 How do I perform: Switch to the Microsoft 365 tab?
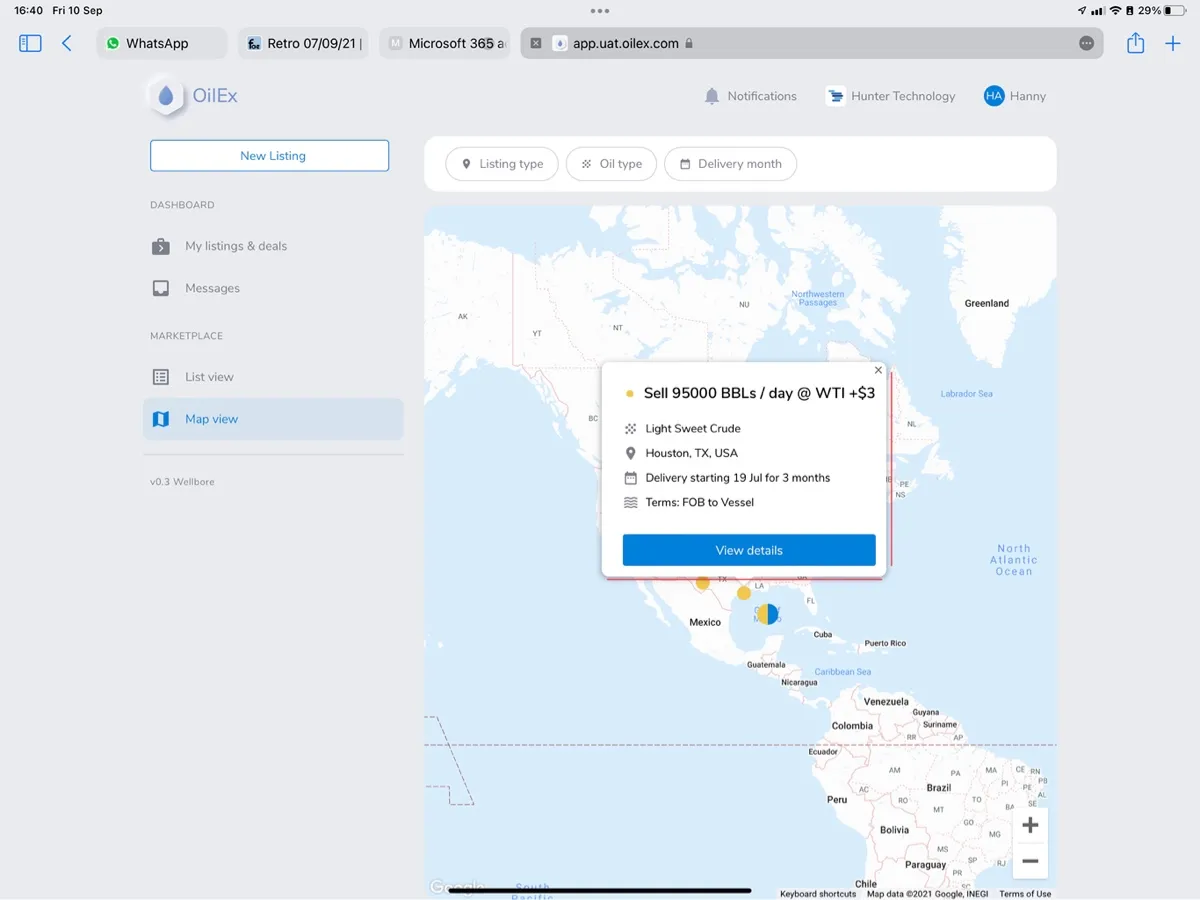coord(445,43)
